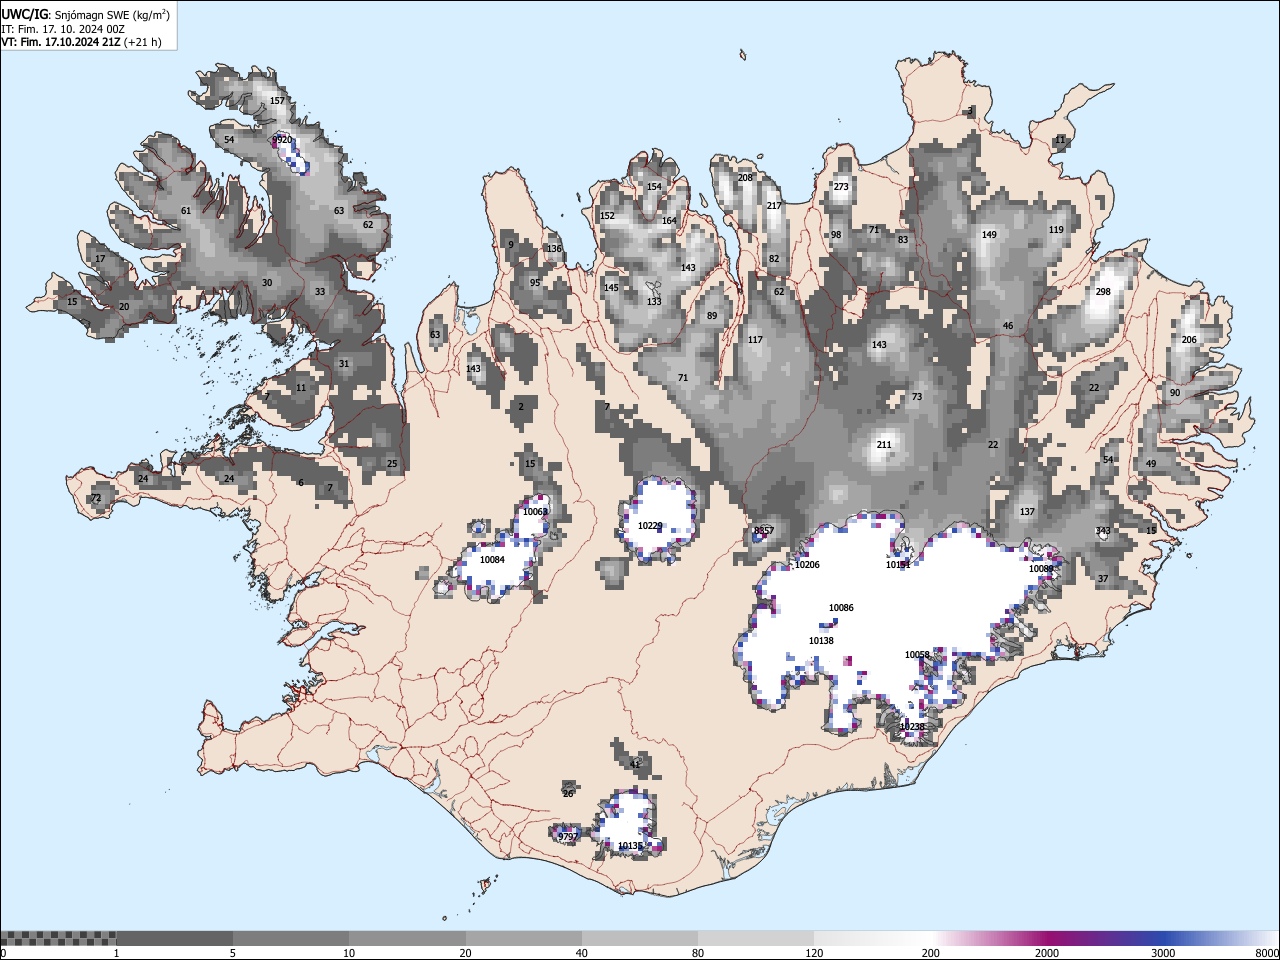Click the glacier value label 10138
The height and width of the screenshot is (960, 1280).
[x=821, y=641]
